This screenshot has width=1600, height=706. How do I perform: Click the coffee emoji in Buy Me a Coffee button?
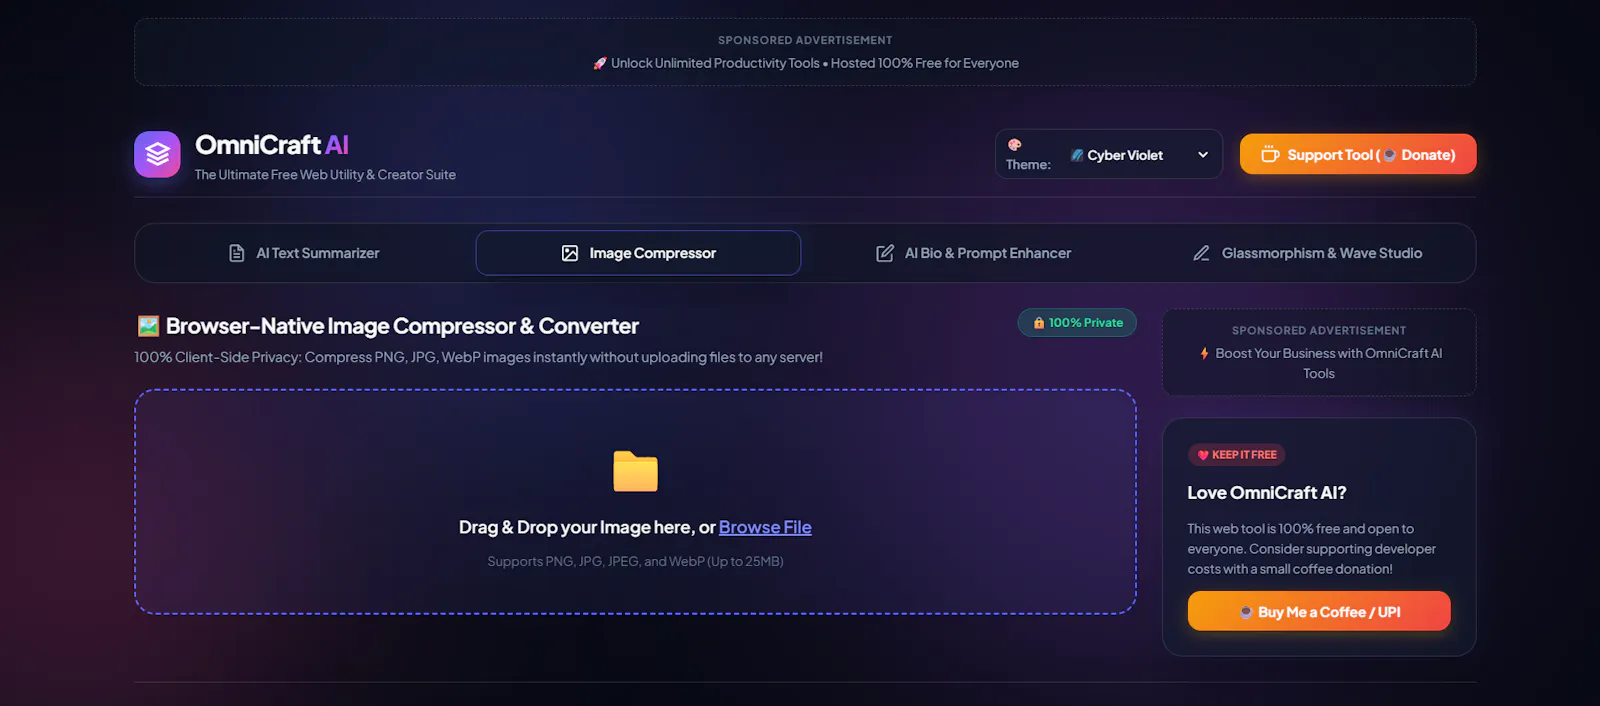[1246, 612]
